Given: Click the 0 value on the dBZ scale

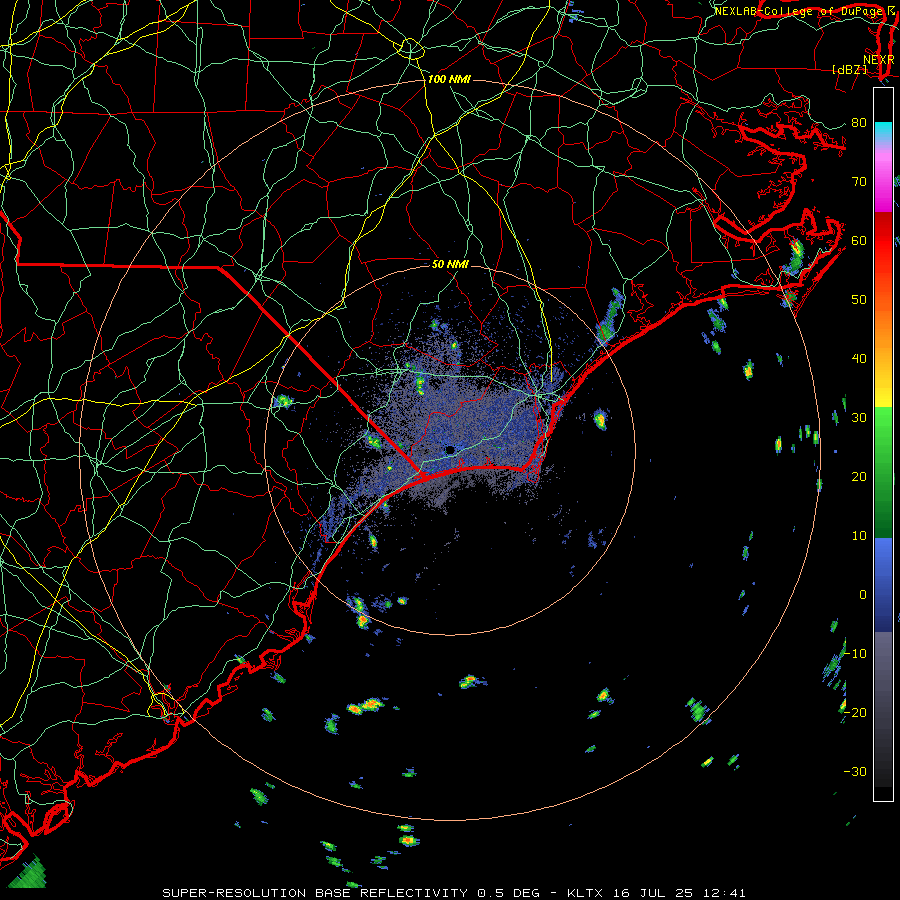Looking at the screenshot, I should pos(862,595).
